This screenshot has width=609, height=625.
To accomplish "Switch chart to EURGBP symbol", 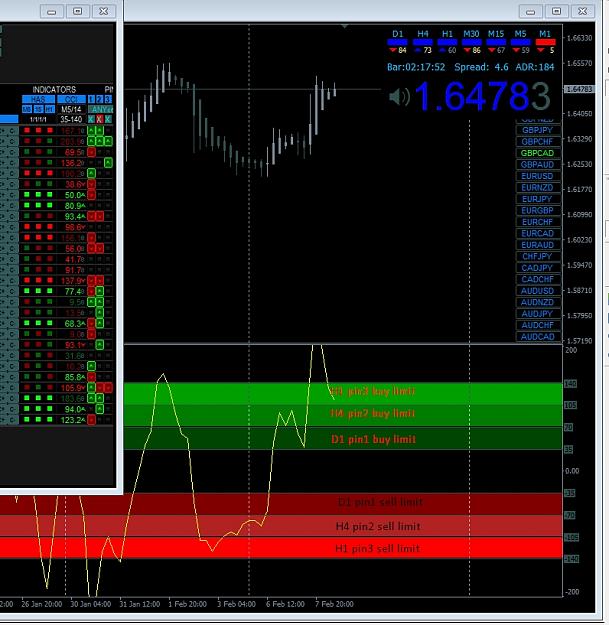I will tap(537, 211).
